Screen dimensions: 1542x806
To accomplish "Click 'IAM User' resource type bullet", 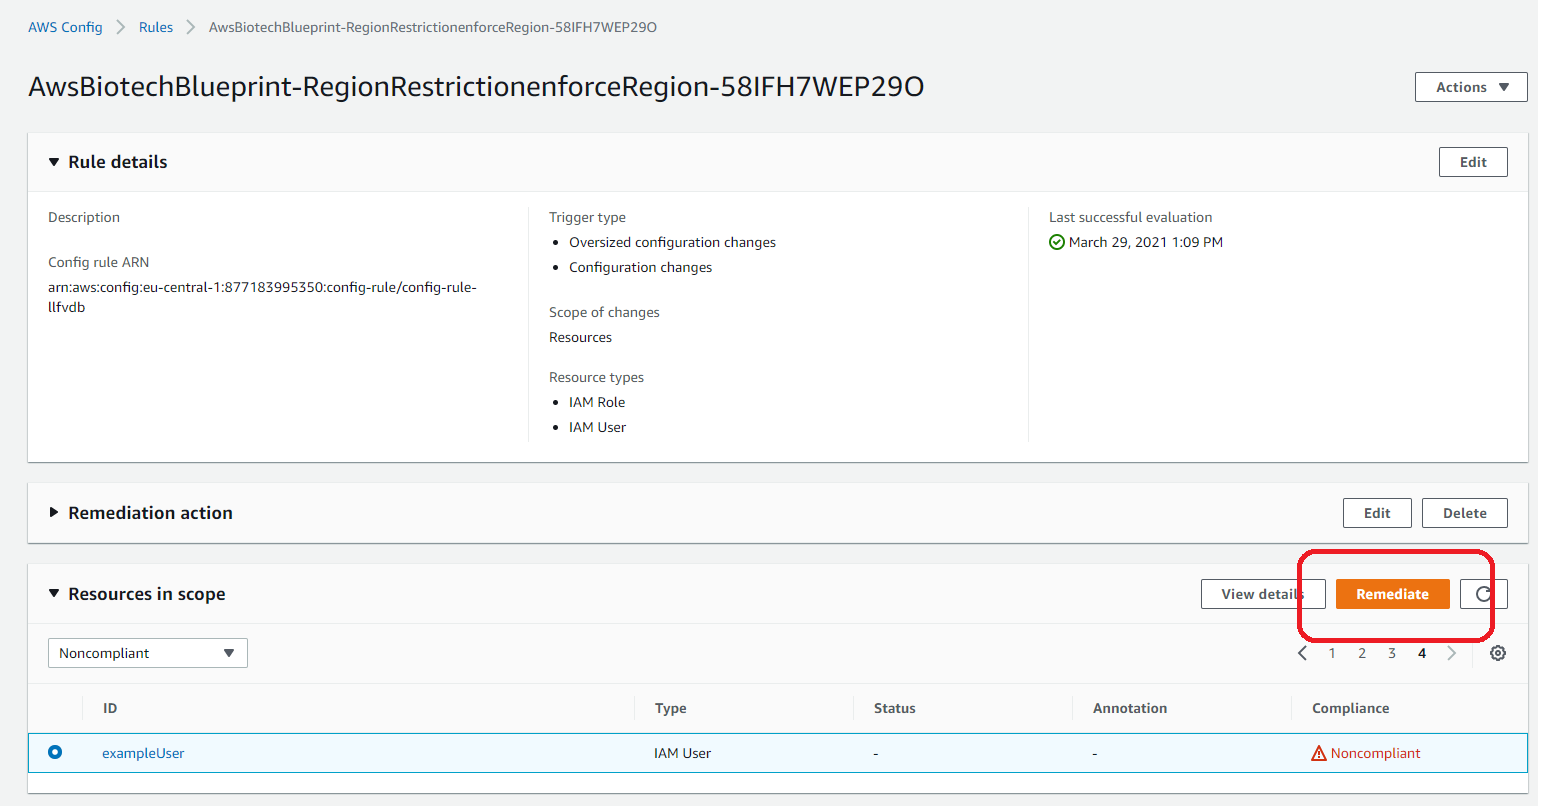I will point(597,427).
